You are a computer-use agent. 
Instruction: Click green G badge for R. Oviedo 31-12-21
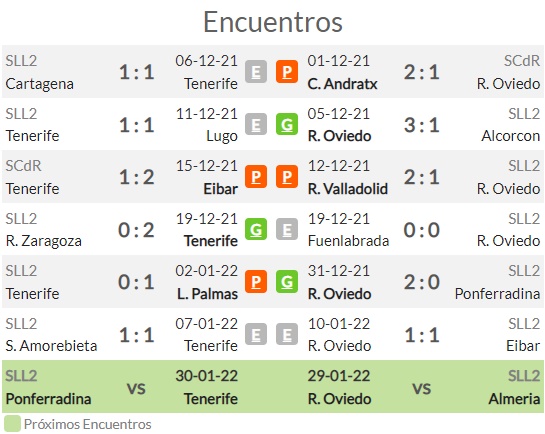click(x=287, y=282)
